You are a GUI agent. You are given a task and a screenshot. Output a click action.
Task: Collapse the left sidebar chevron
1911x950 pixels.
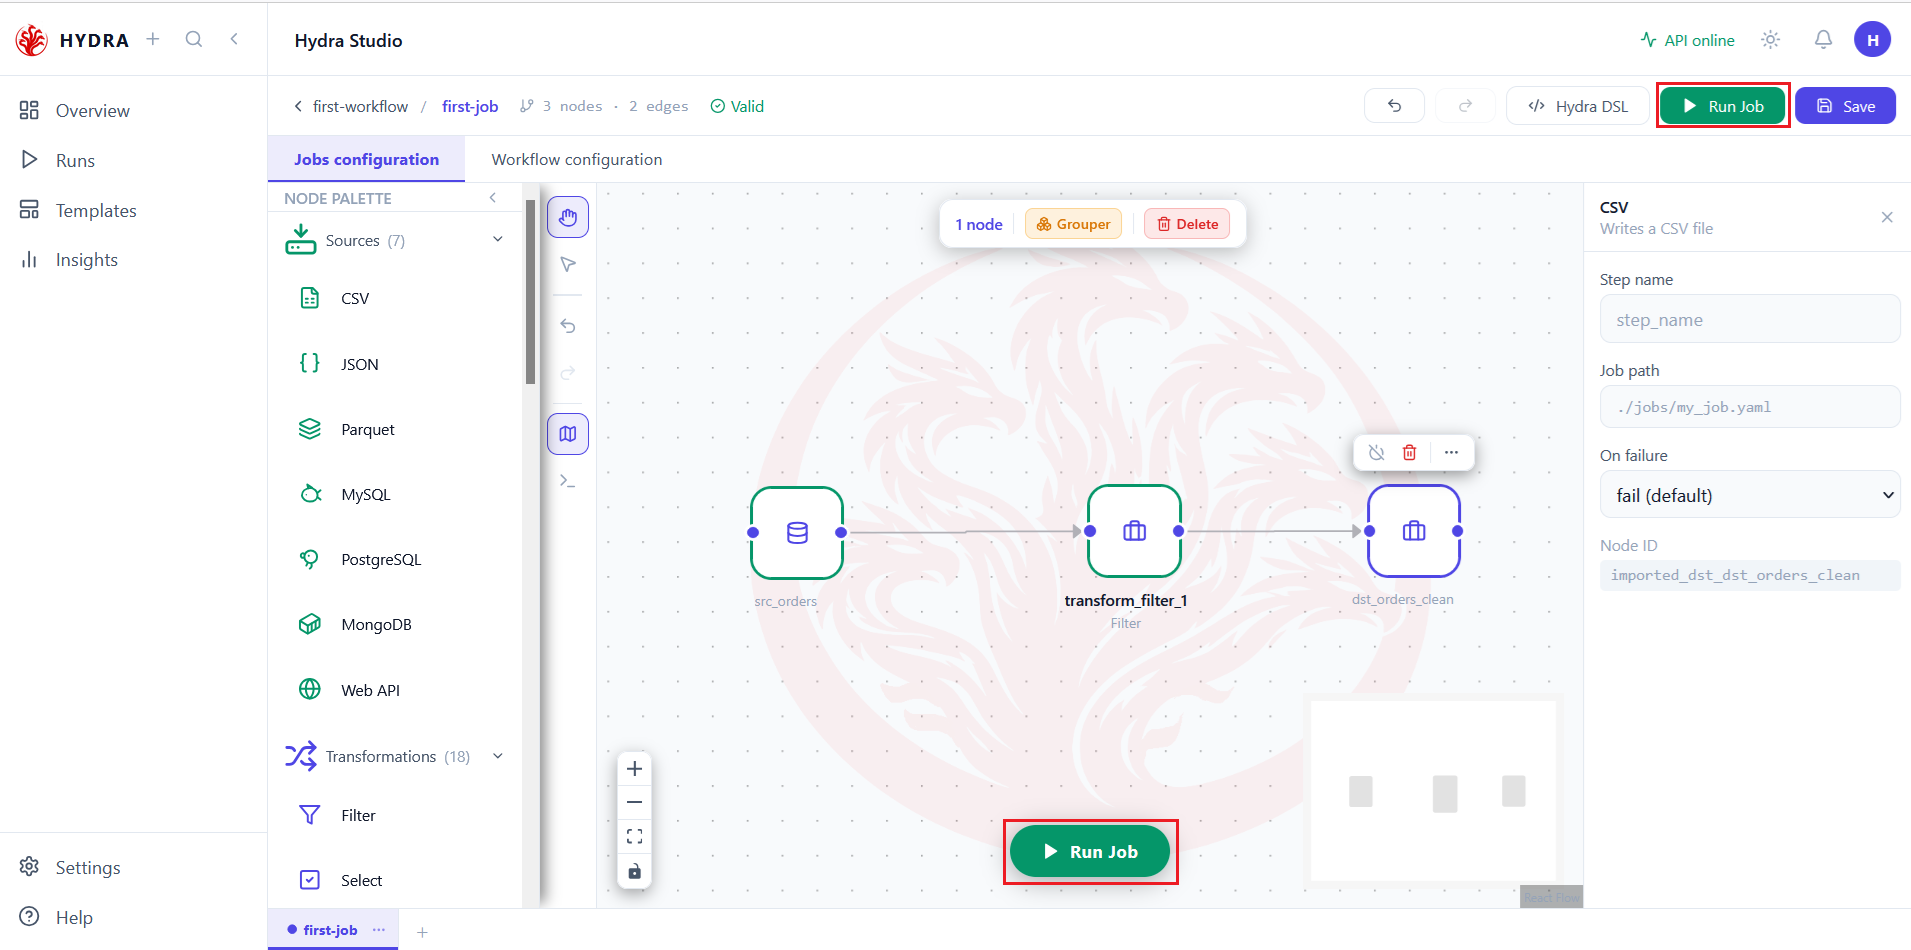[x=234, y=39]
